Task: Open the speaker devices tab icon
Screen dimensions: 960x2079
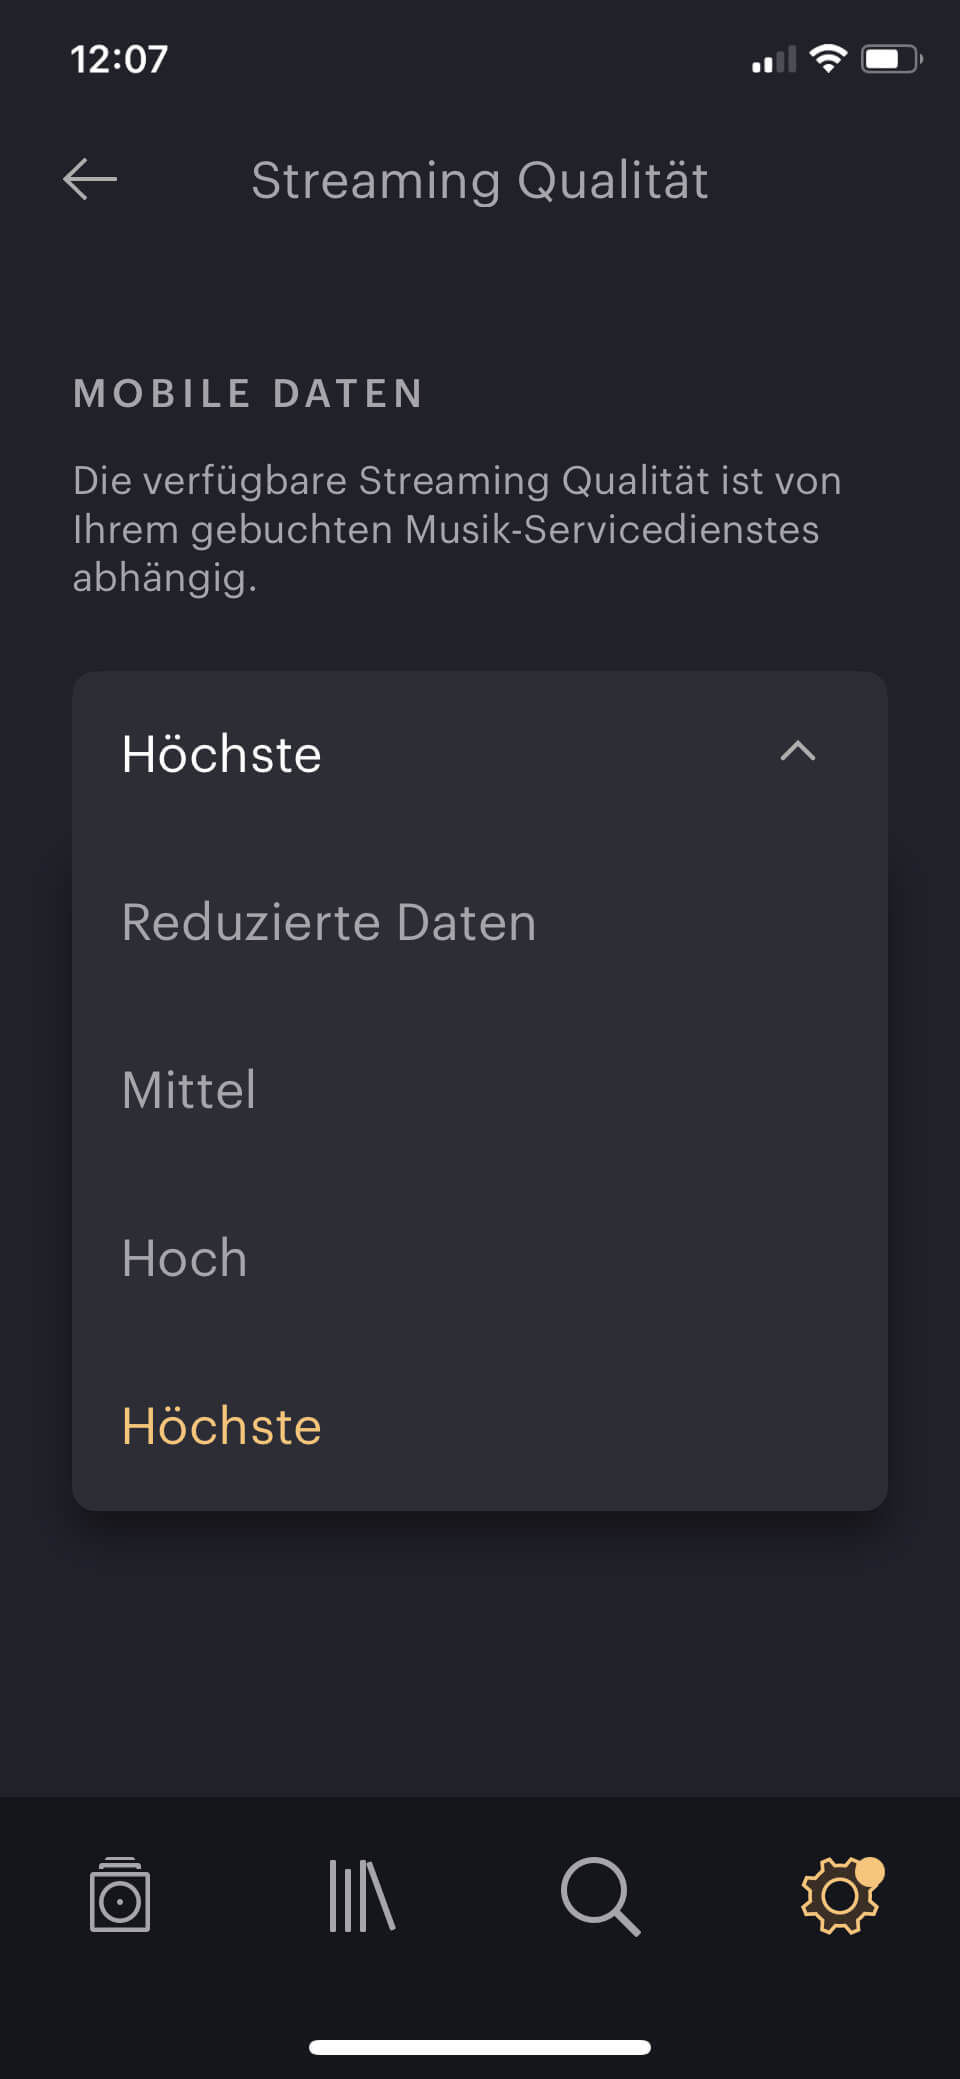Action: pyautogui.click(x=120, y=1895)
